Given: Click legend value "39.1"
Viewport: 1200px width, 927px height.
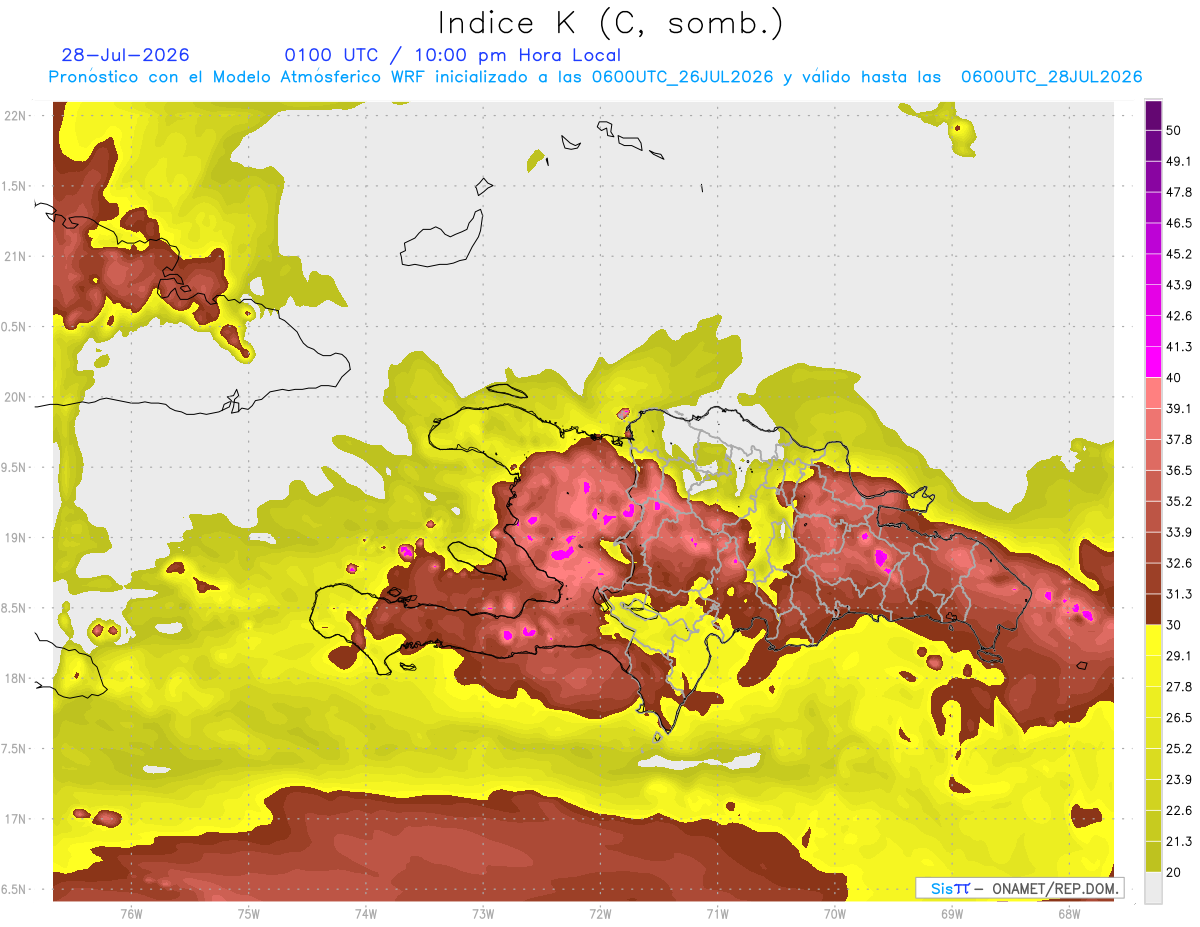Looking at the screenshot, I should pos(1179,408).
